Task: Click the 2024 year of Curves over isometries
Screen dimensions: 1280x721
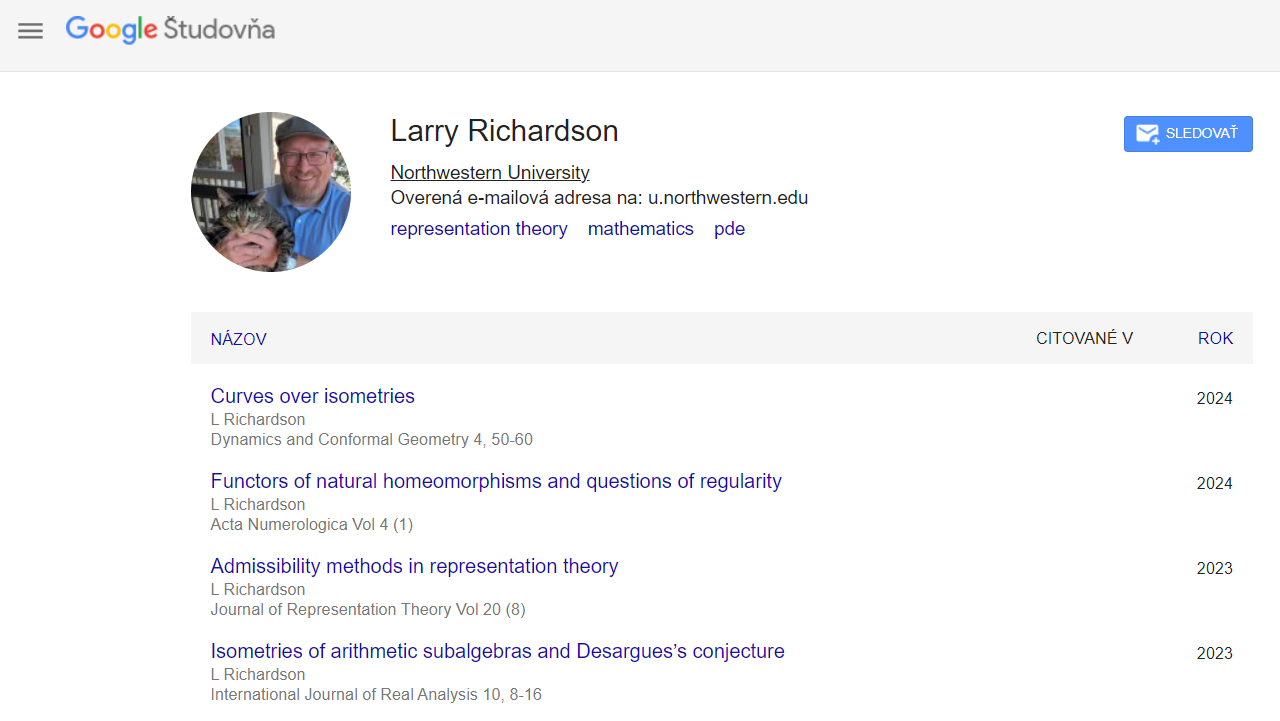Action: 1214,398
